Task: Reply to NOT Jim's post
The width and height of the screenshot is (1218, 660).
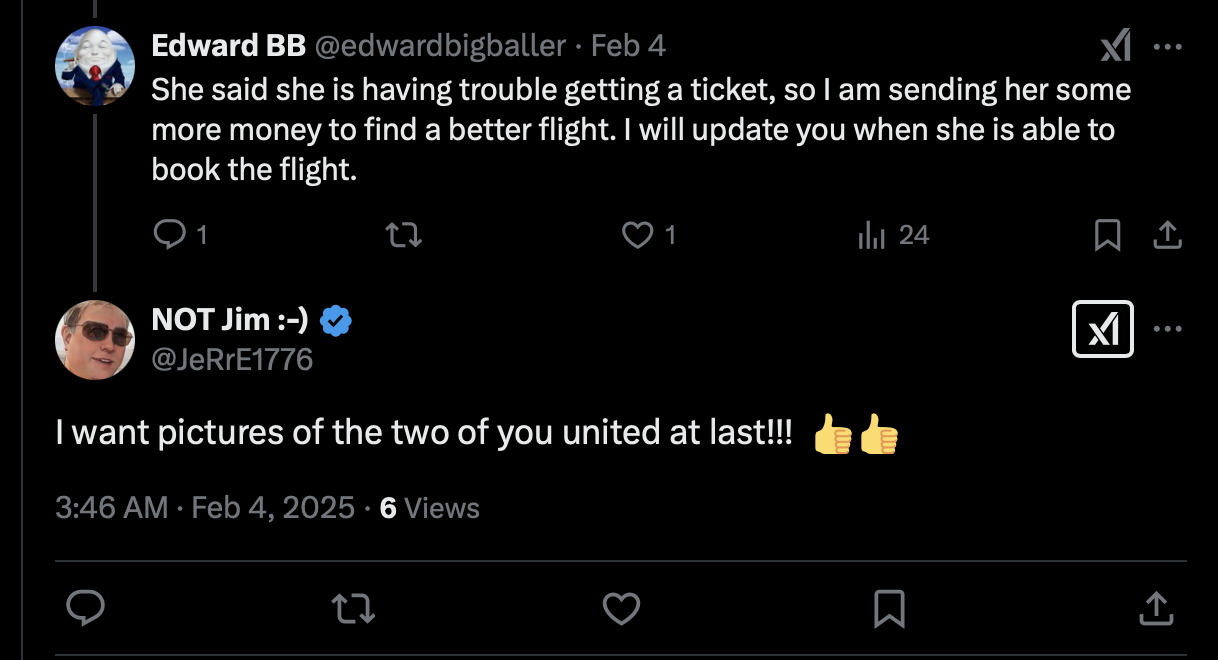Action: [x=87, y=607]
